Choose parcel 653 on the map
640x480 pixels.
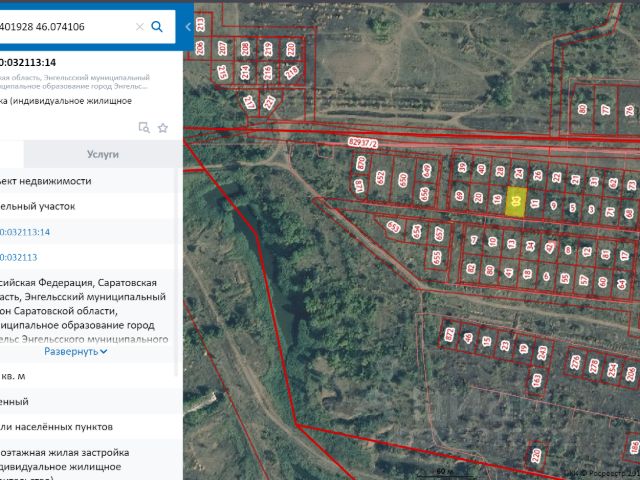pos(393,227)
